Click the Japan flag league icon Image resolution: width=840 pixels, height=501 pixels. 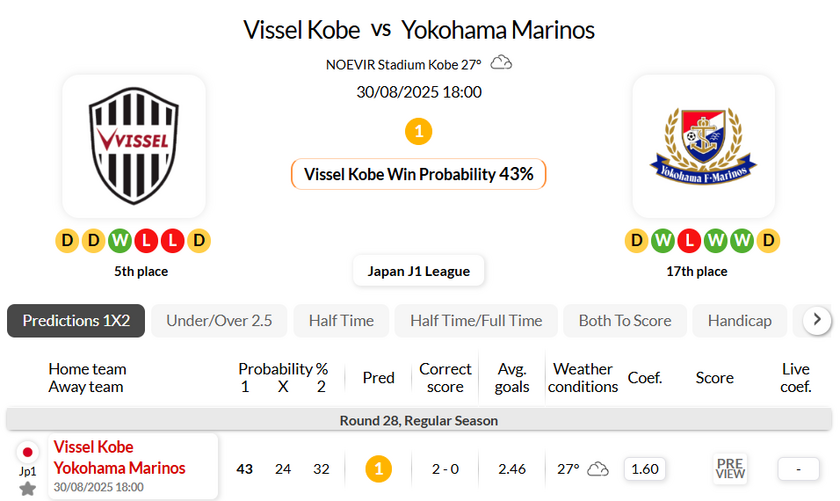click(28, 451)
